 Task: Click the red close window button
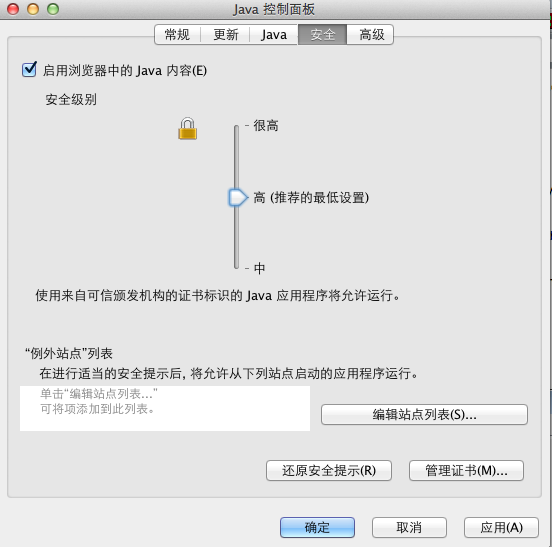(13, 9)
